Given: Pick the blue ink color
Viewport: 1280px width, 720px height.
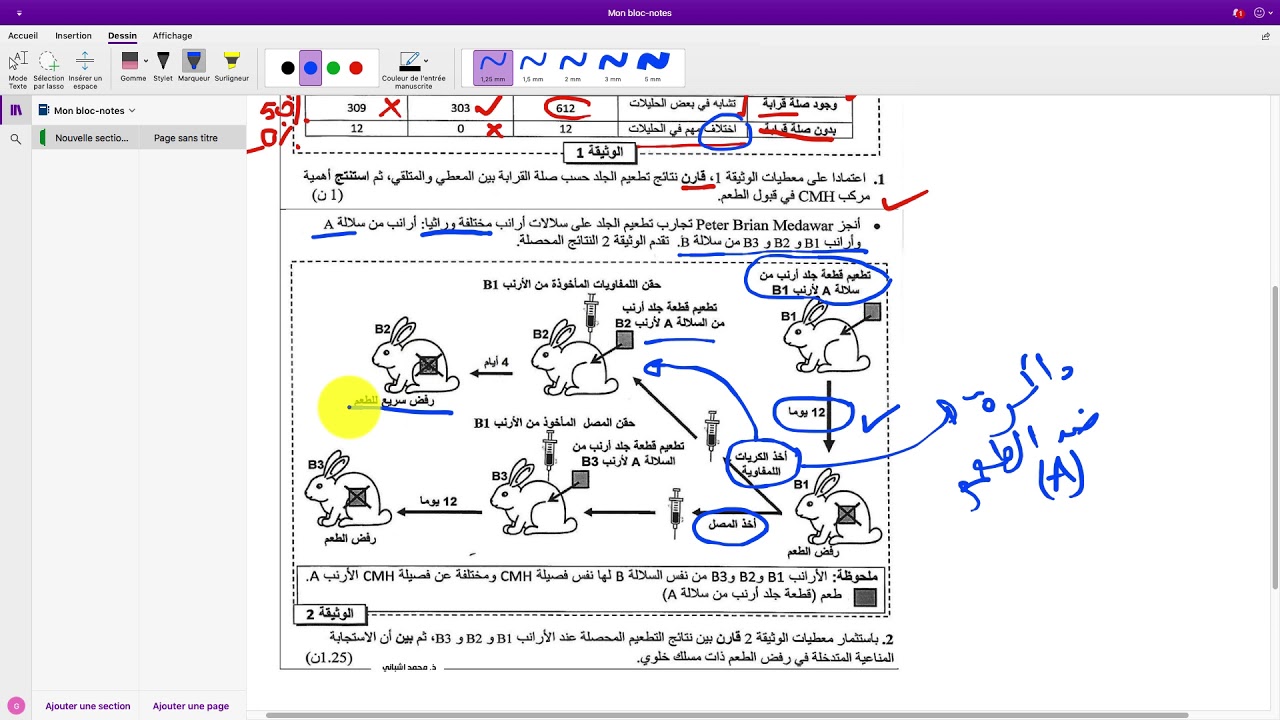Looking at the screenshot, I should click(310, 68).
